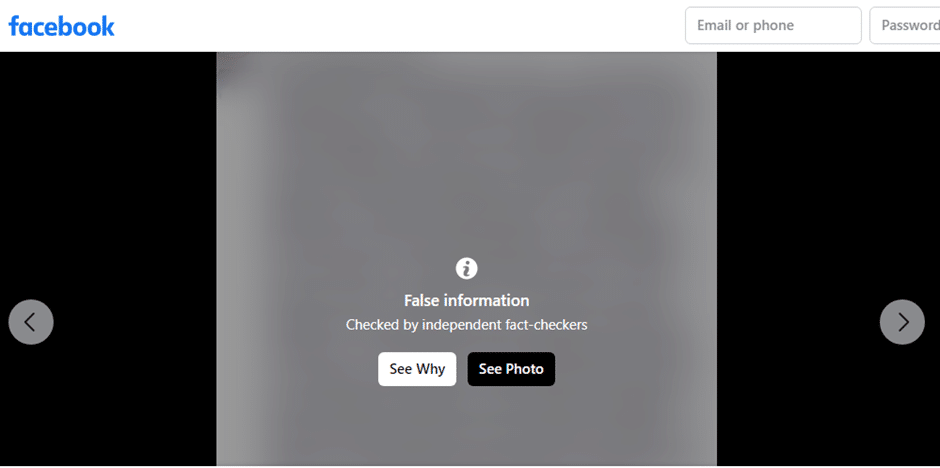Click the info icon above False information
Viewport: 940px width, 468px height.
pos(466,268)
